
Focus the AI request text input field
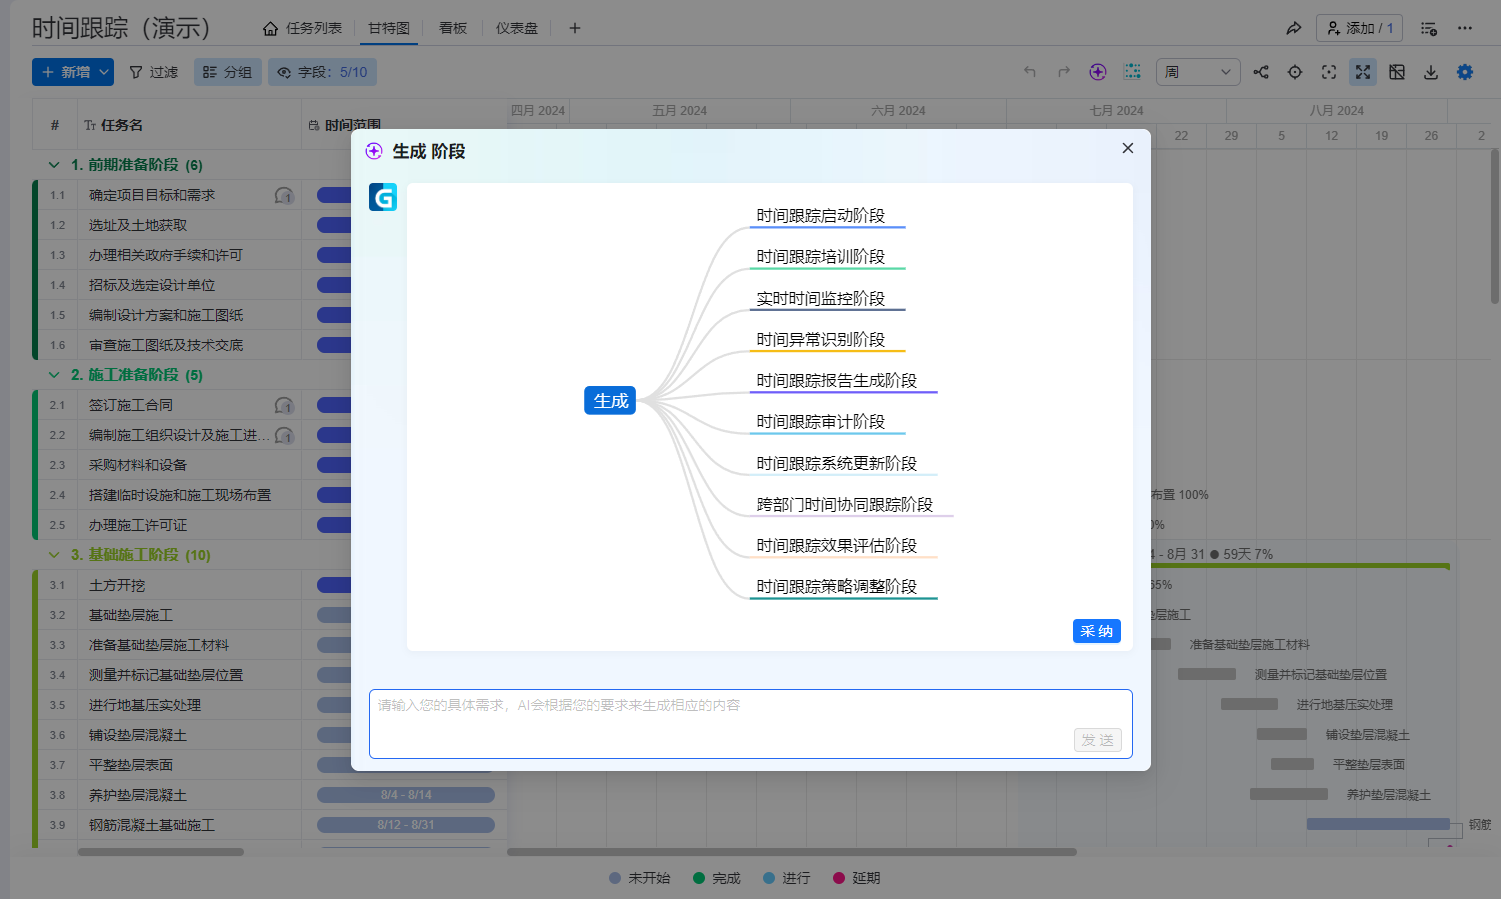pos(750,723)
